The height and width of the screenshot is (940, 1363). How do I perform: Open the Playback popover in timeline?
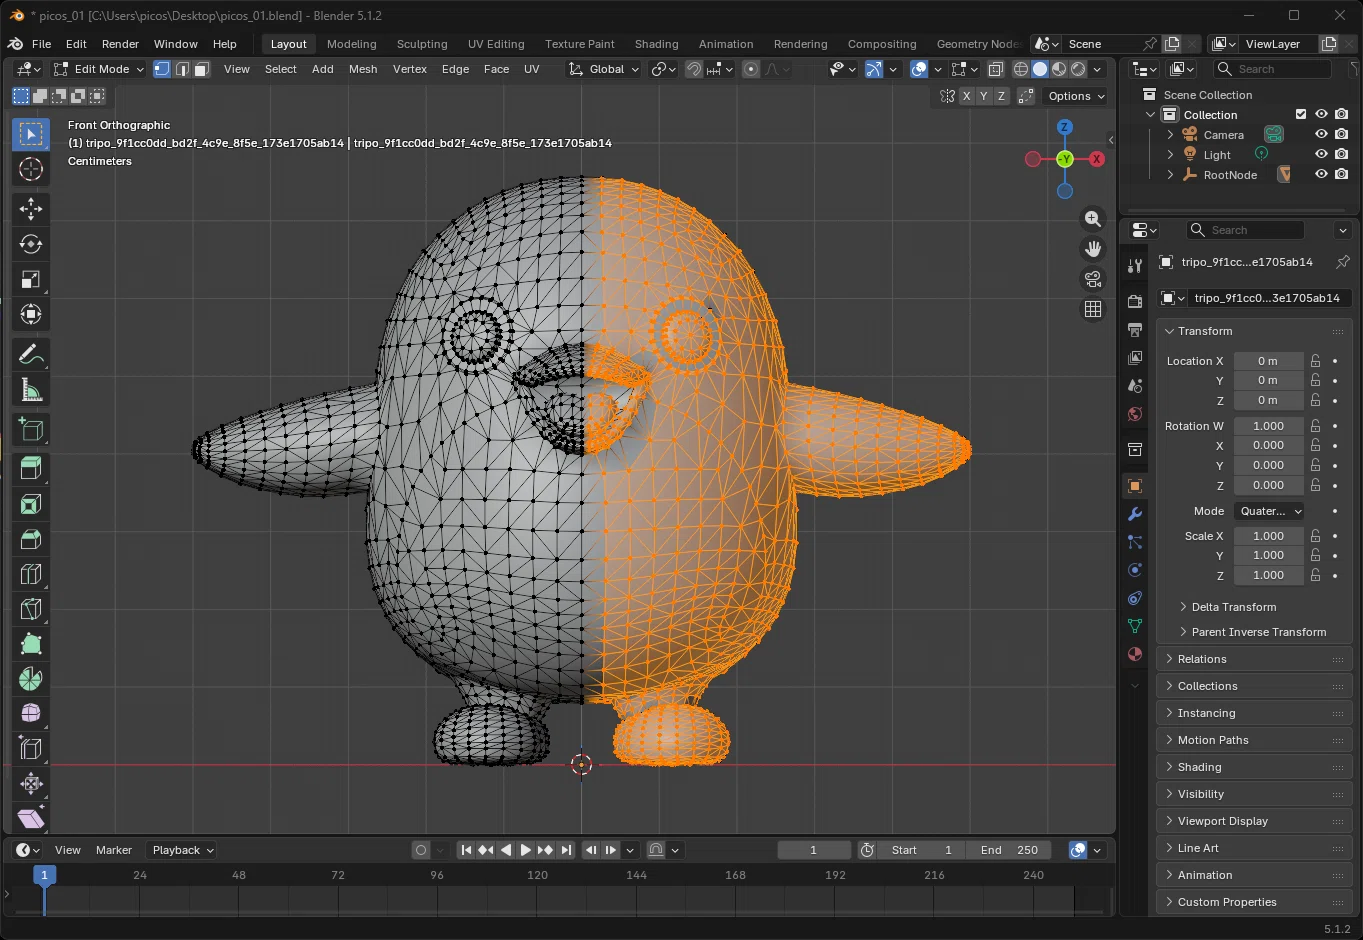[181, 850]
